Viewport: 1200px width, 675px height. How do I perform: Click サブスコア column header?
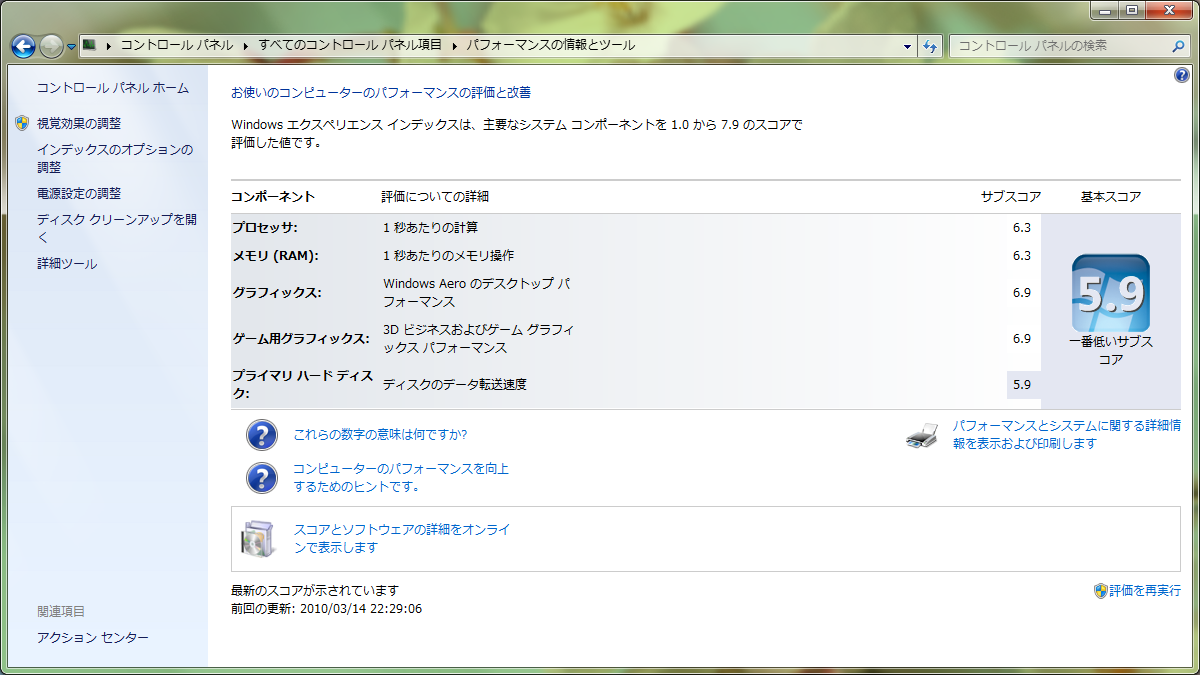pos(1010,197)
